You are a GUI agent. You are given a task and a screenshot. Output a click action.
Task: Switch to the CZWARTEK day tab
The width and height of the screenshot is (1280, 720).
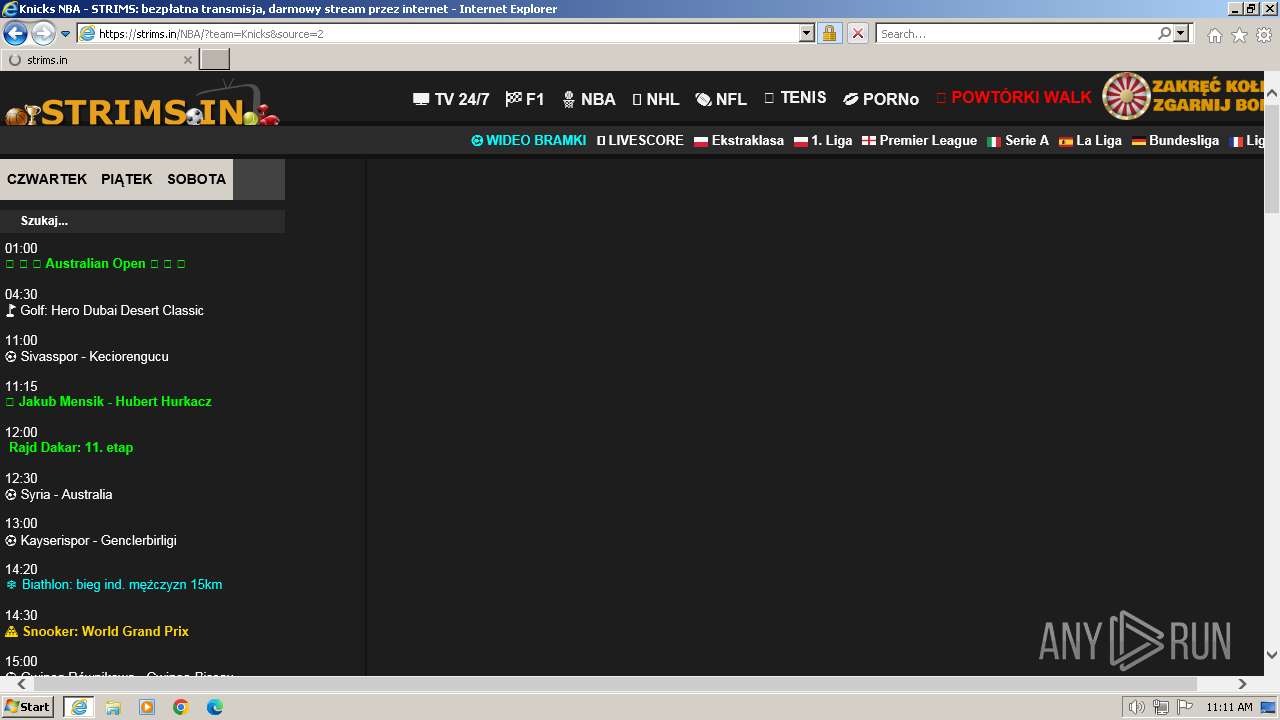coord(47,179)
